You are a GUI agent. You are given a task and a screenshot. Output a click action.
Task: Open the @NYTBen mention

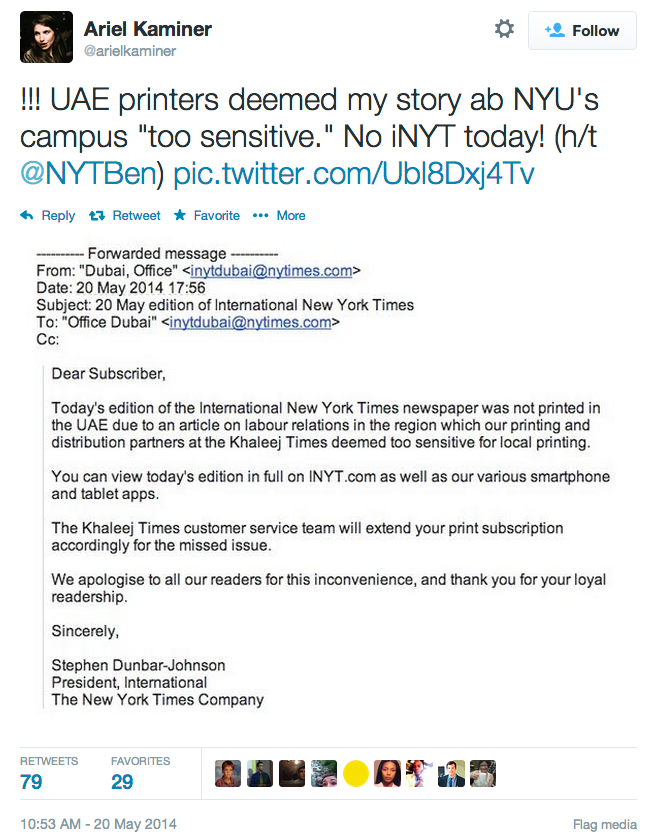[x=91, y=174]
